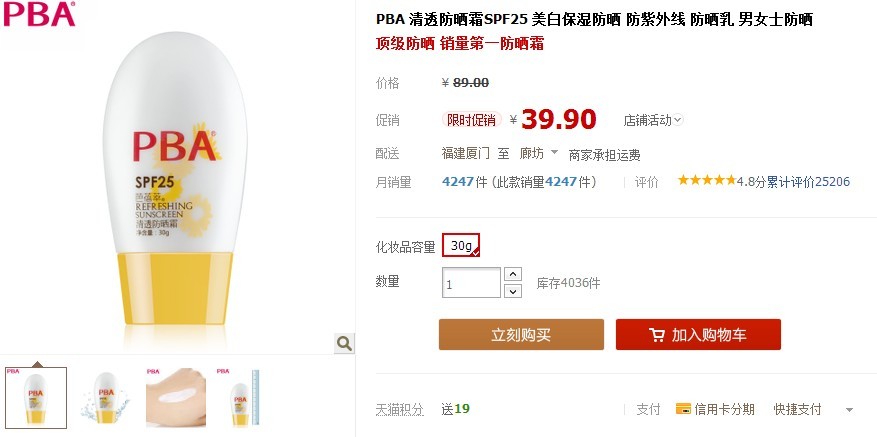View the skin swatch texture thumbnail
The image size is (877, 437).
point(176,398)
